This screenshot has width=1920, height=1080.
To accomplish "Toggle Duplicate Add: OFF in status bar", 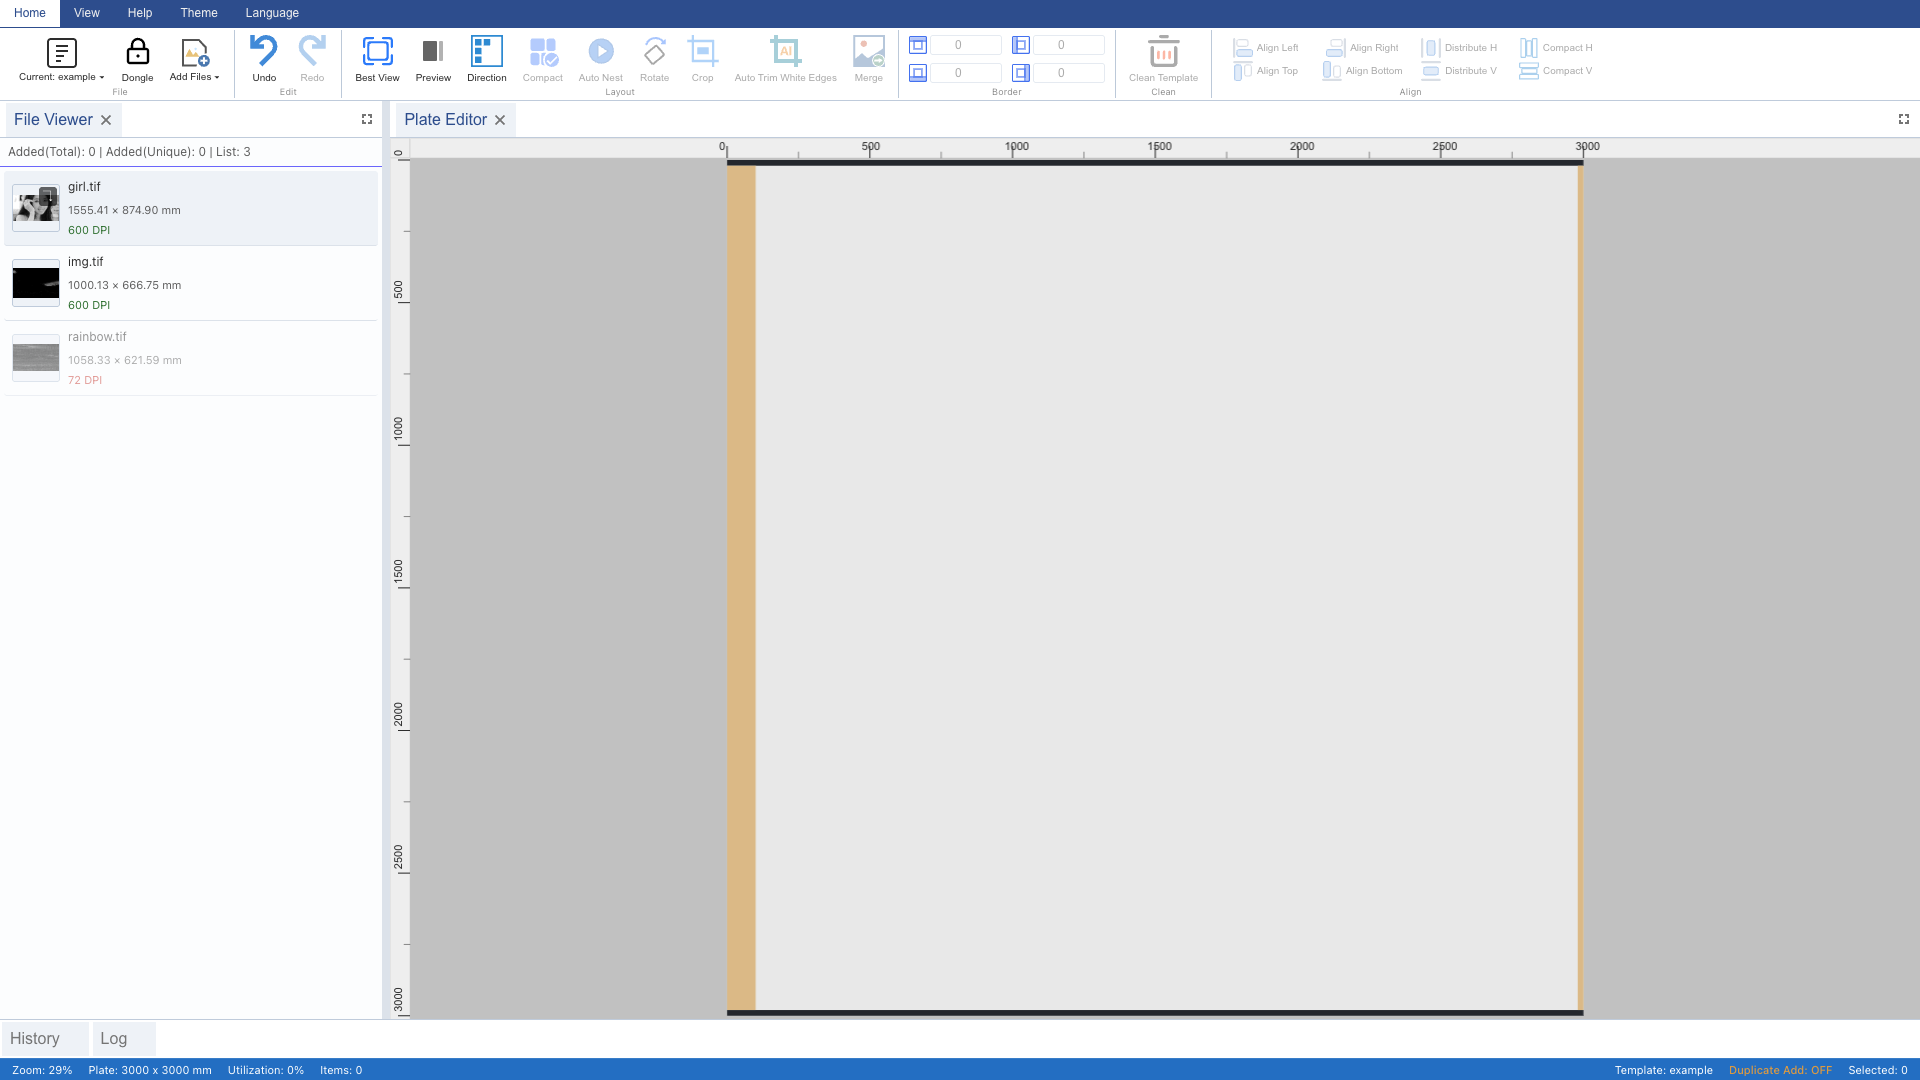I will point(1780,1070).
